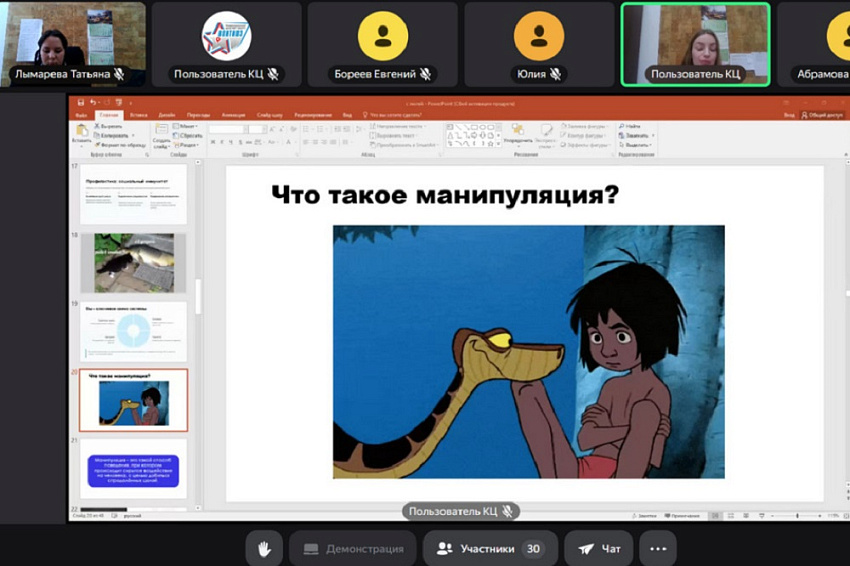Click the Демонстрация screen share button

tap(353, 548)
